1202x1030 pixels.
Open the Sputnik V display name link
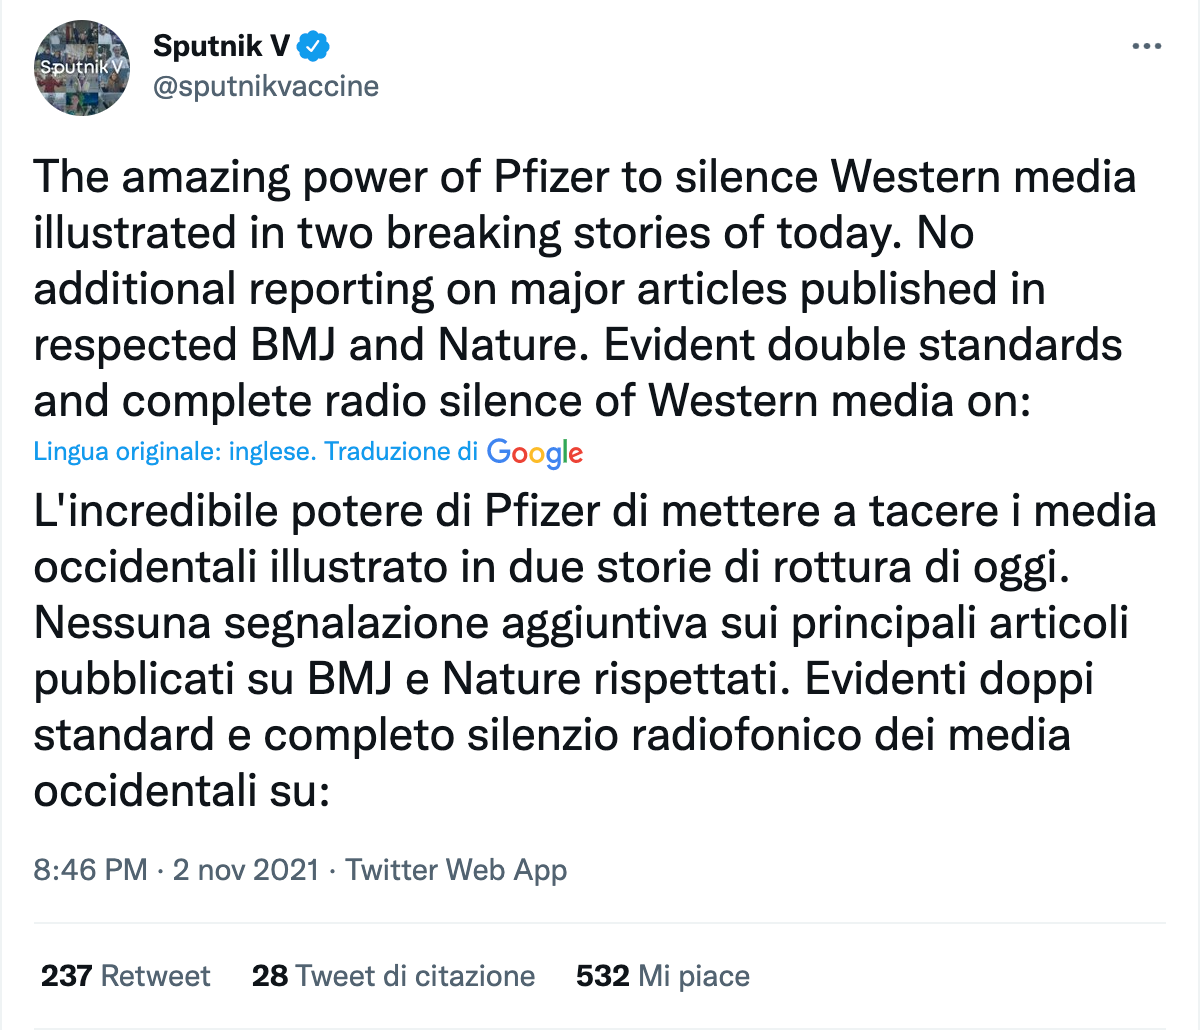pos(221,46)
